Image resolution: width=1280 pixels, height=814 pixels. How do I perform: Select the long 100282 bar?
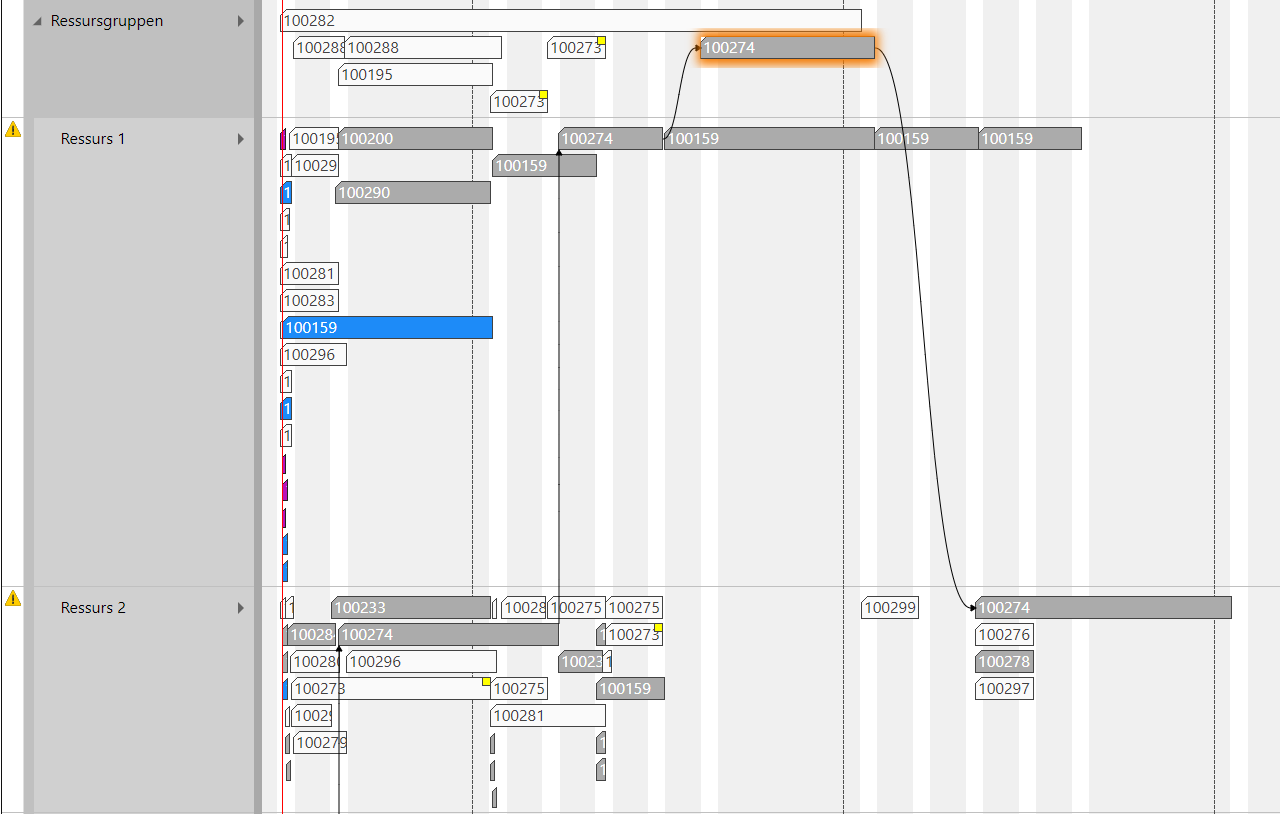570,20
